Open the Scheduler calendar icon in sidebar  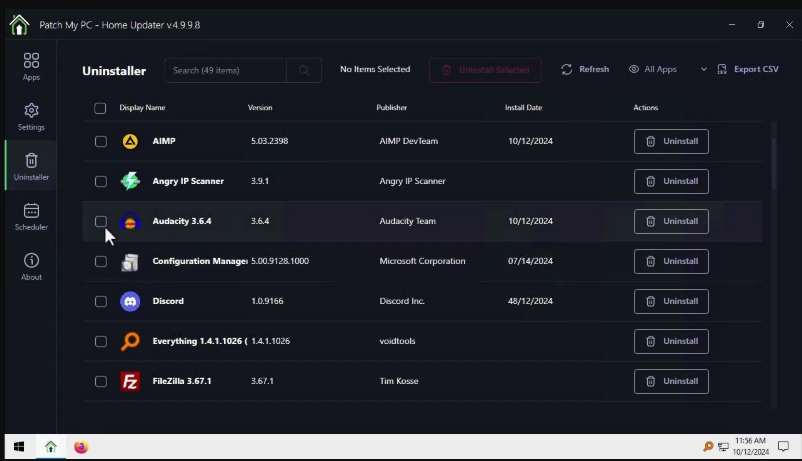(x=31, y=216)
